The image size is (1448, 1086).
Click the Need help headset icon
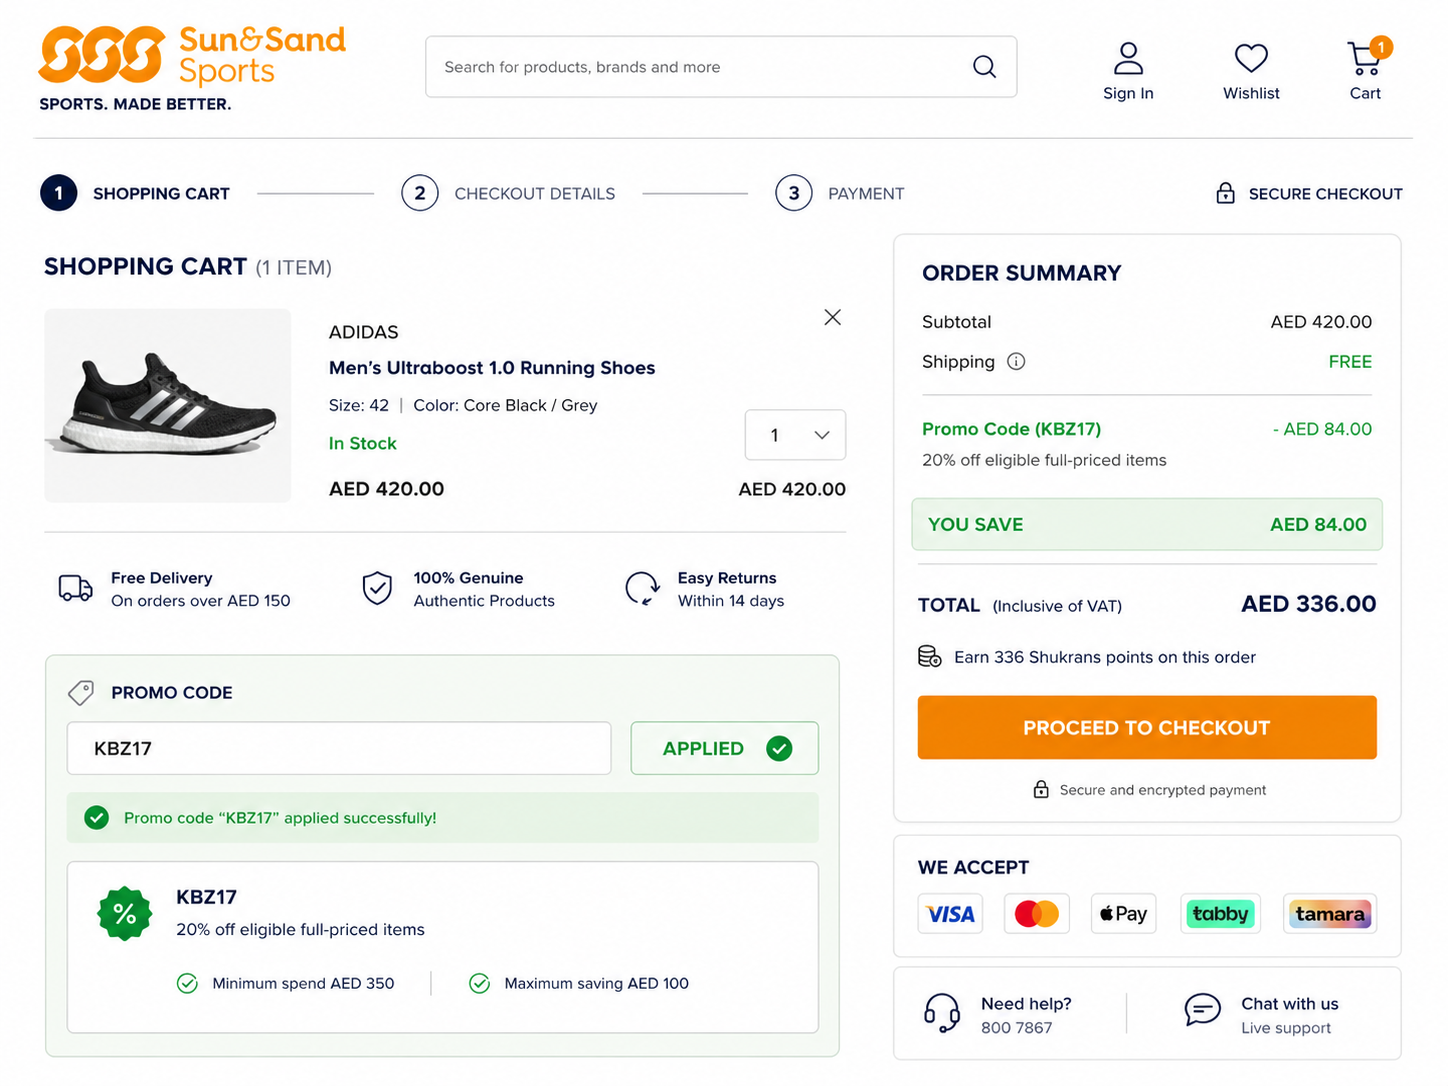(941, 1014)
